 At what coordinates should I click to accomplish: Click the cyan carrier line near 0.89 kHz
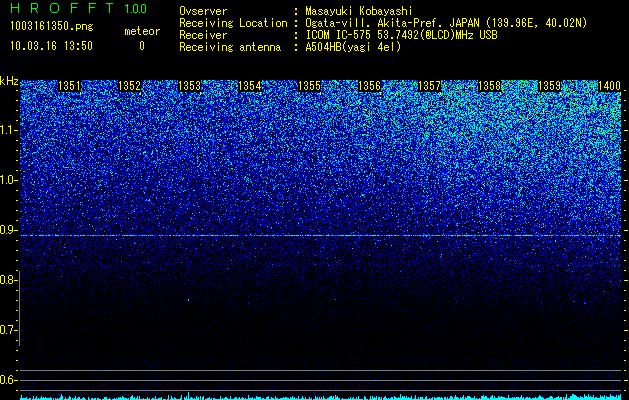[x=320, y=236]
